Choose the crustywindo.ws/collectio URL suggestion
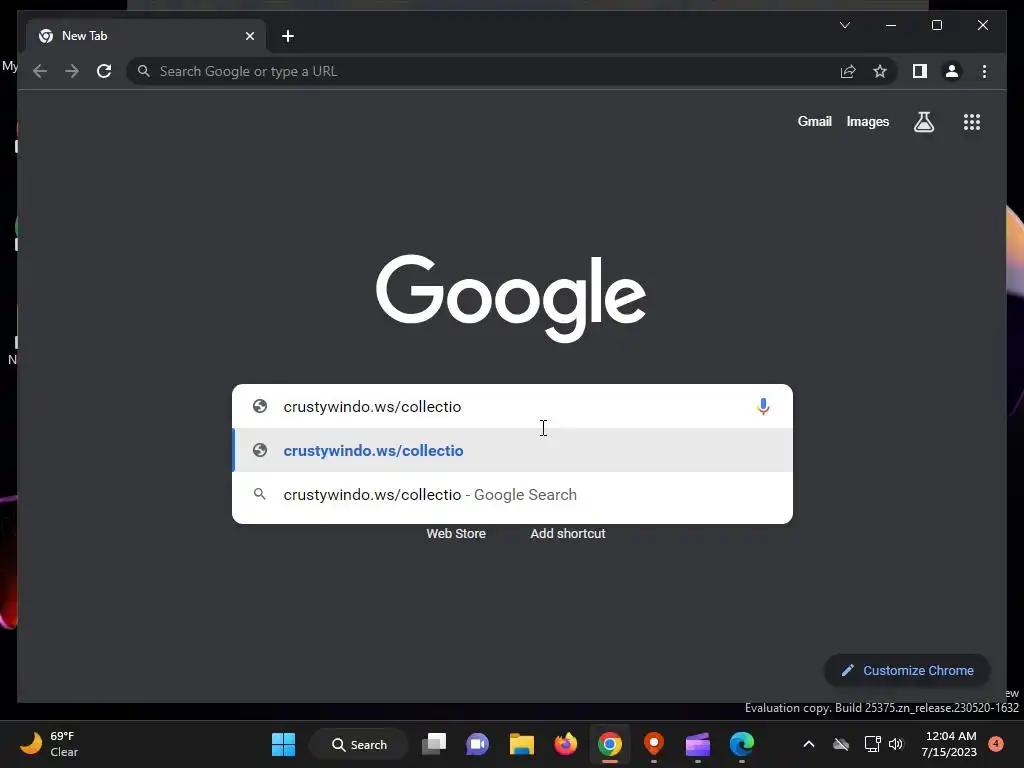The height and width of the screenshot is (768, 1024). click(513, 450)
